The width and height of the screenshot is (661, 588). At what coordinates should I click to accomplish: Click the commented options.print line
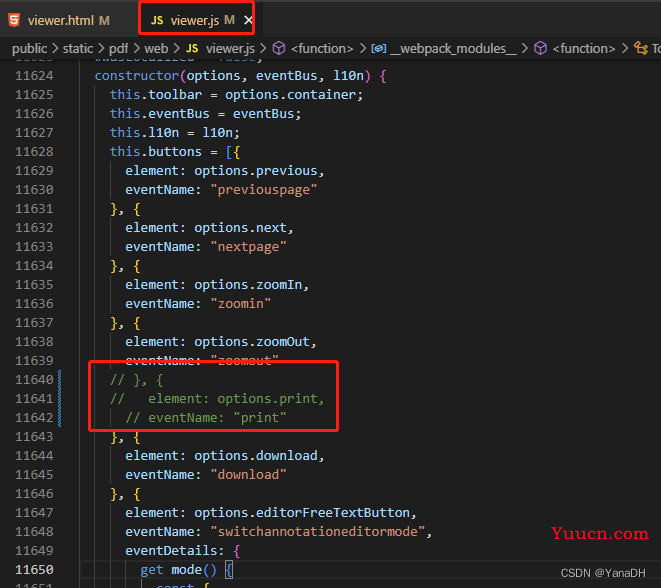pos(217,399)
